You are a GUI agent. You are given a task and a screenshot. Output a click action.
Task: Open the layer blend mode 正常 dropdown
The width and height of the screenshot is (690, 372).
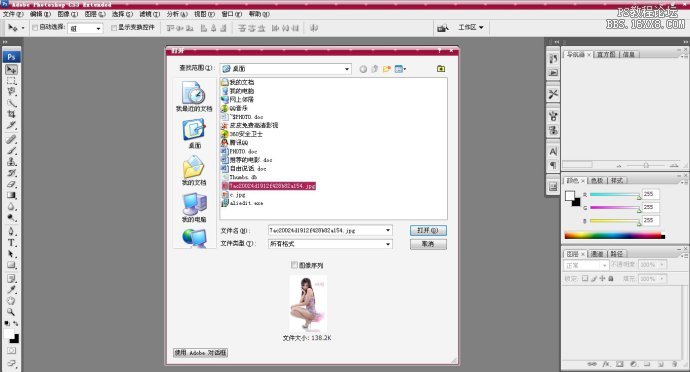point(586,265)
